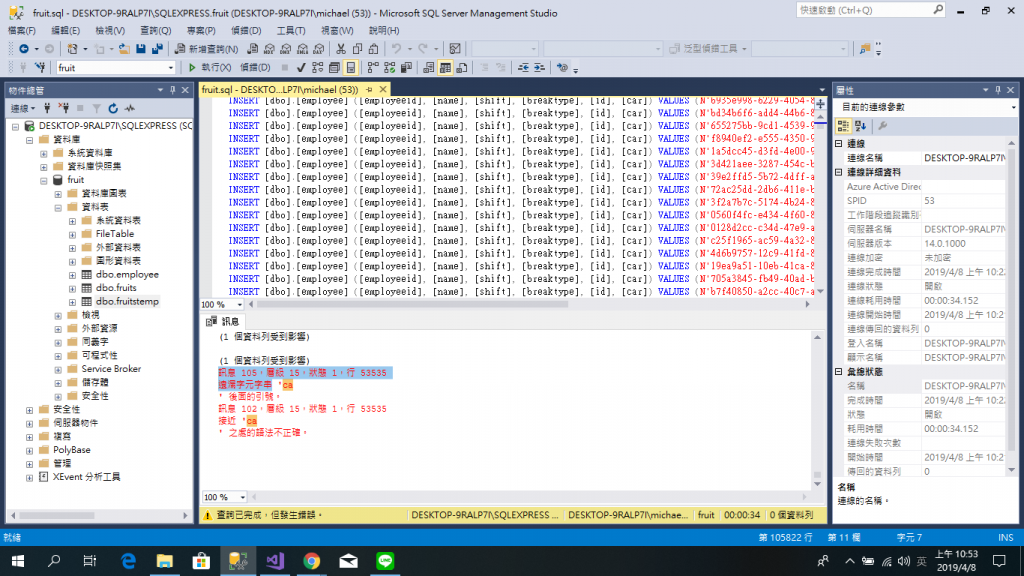The height and width of the screenshot is (576, 1024).
Task: Click the messages pane vertical scrollbar
Action: pos(817,410)
